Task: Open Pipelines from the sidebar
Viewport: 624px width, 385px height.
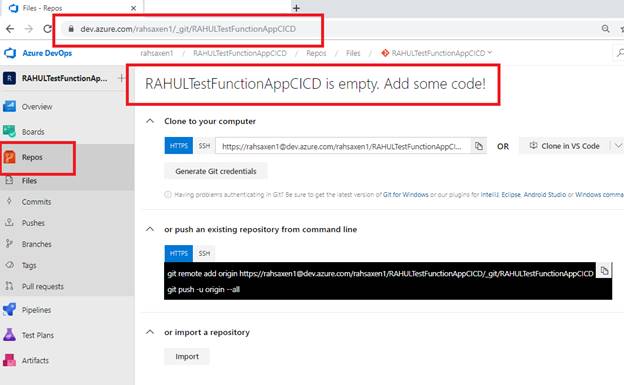Action: (36, 310)
